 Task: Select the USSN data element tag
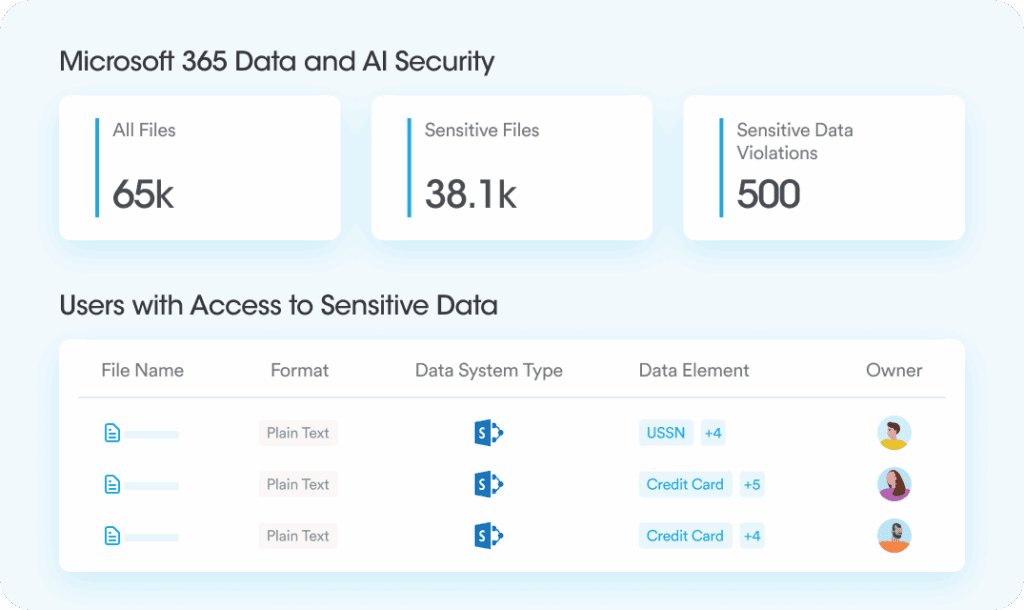click(665, 433)
